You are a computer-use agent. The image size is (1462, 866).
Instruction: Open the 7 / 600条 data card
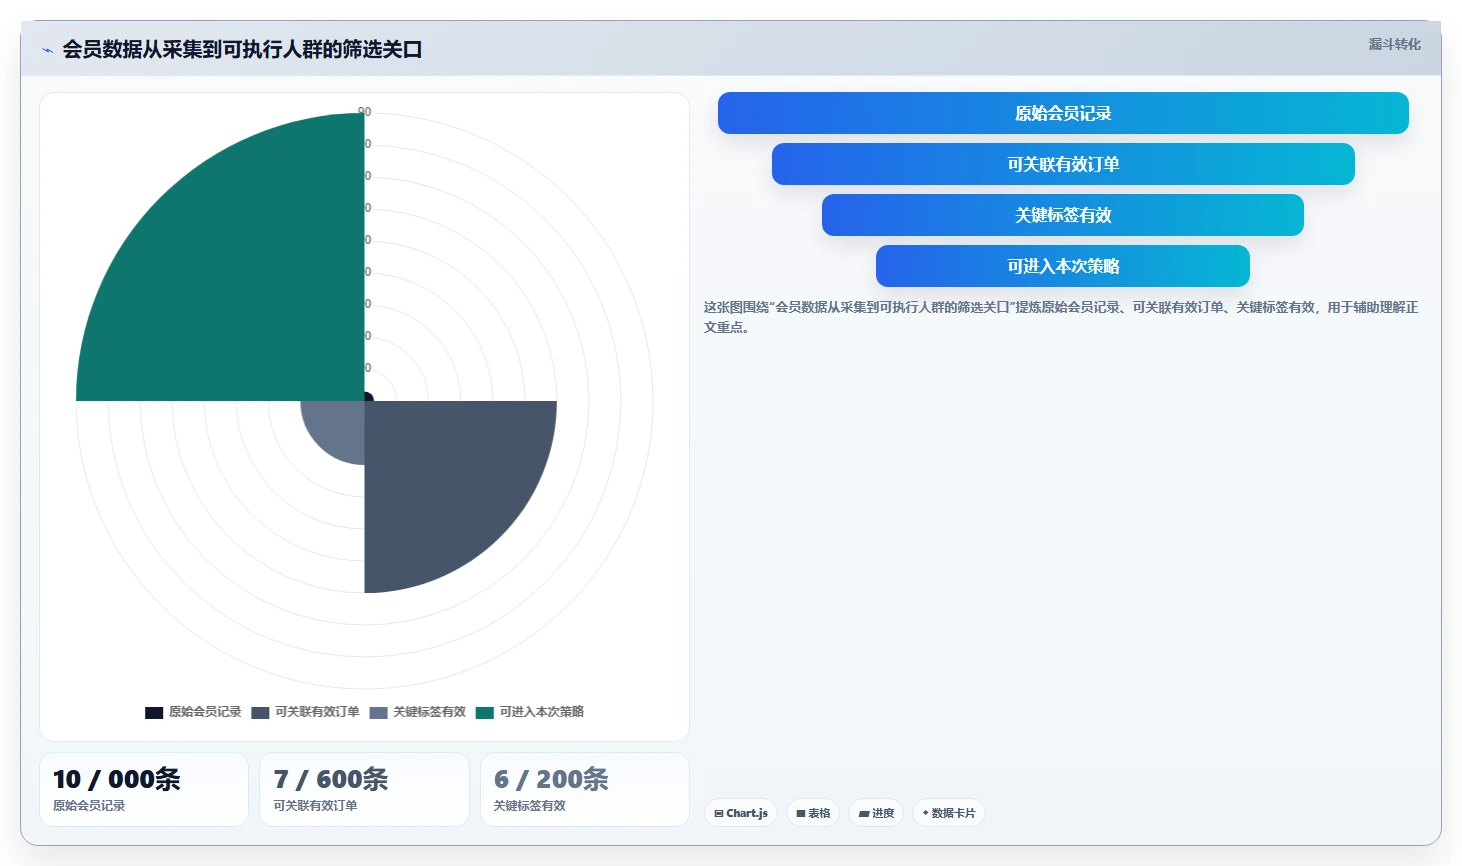[x=364, y=790]
